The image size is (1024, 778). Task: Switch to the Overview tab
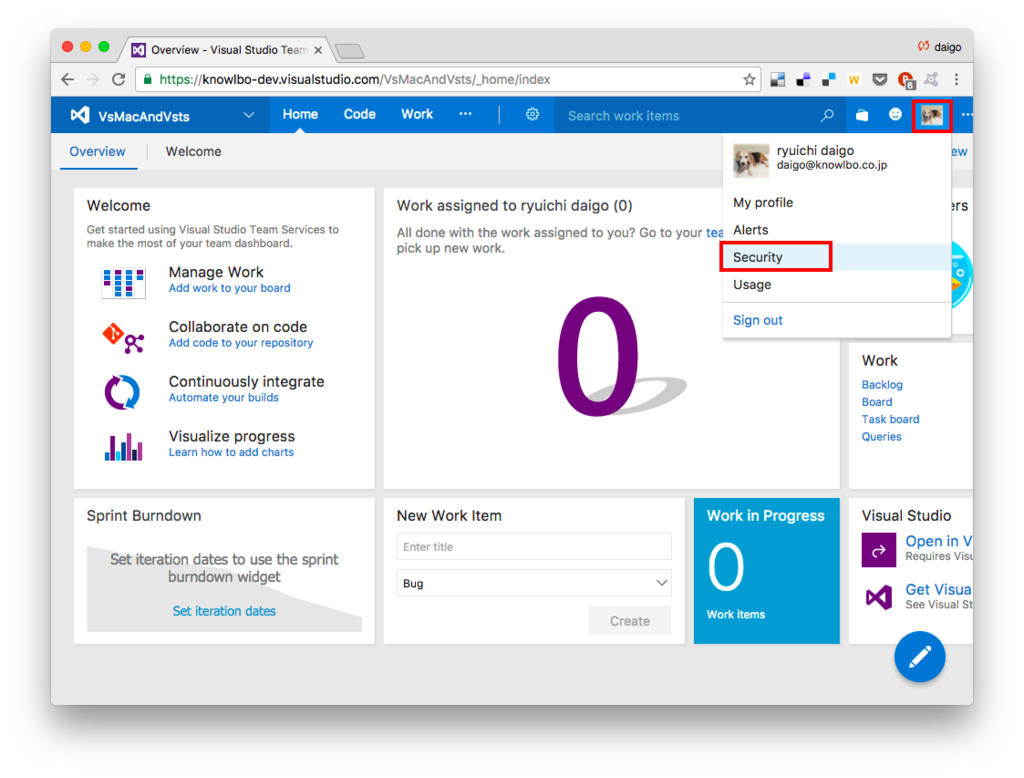[97, 152]
